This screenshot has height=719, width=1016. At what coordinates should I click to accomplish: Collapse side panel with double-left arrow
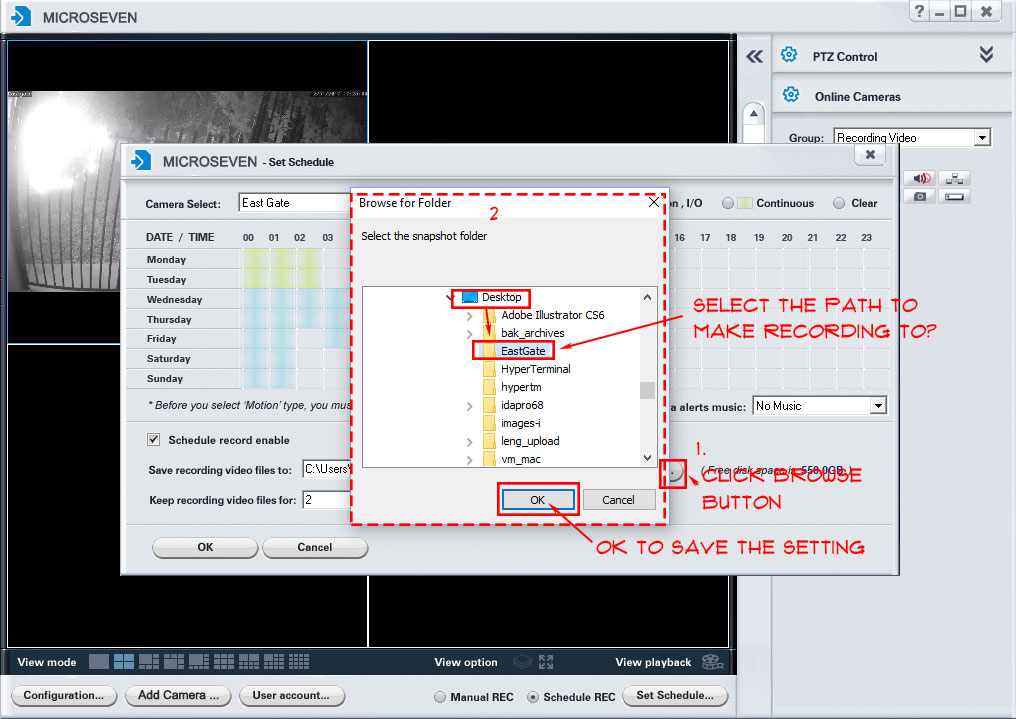(755, 57)
